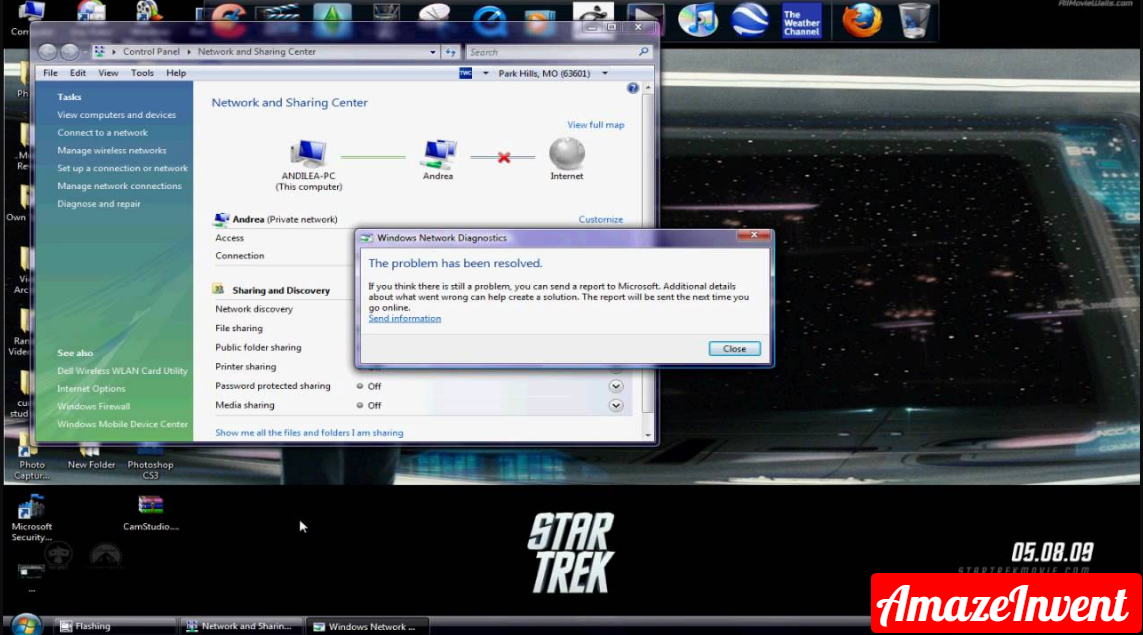This screenshot has width=1143, height=635.
Task: Open the File menu
Action: pos(50,73)
